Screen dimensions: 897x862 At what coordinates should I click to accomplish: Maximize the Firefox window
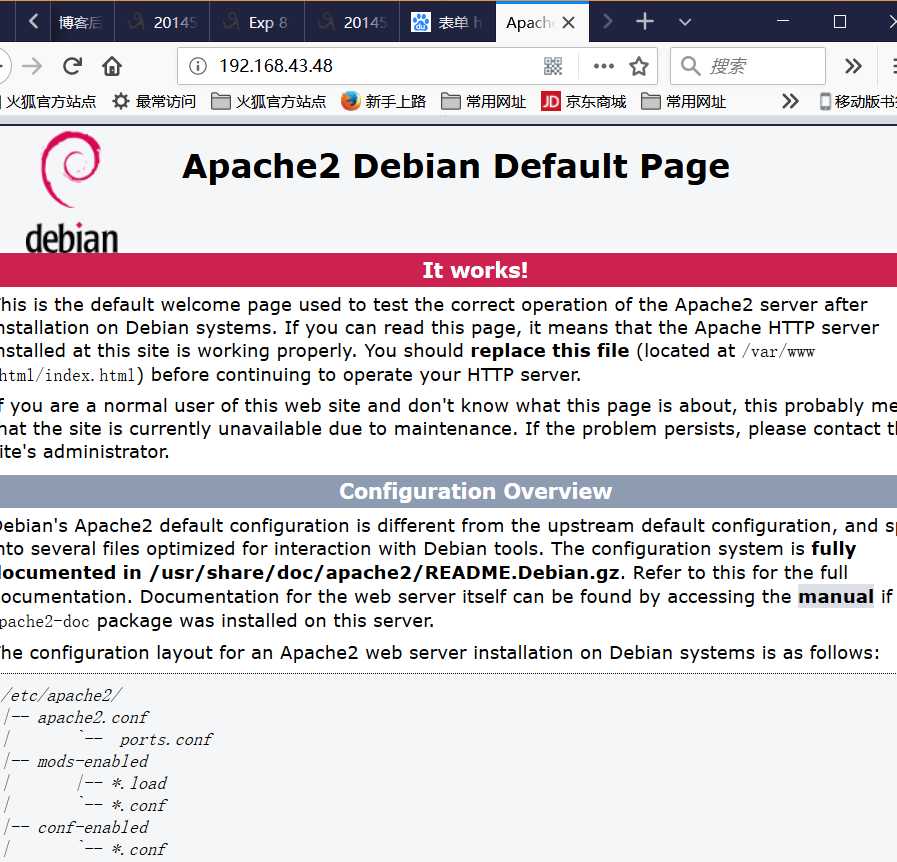tap(840, 22)
